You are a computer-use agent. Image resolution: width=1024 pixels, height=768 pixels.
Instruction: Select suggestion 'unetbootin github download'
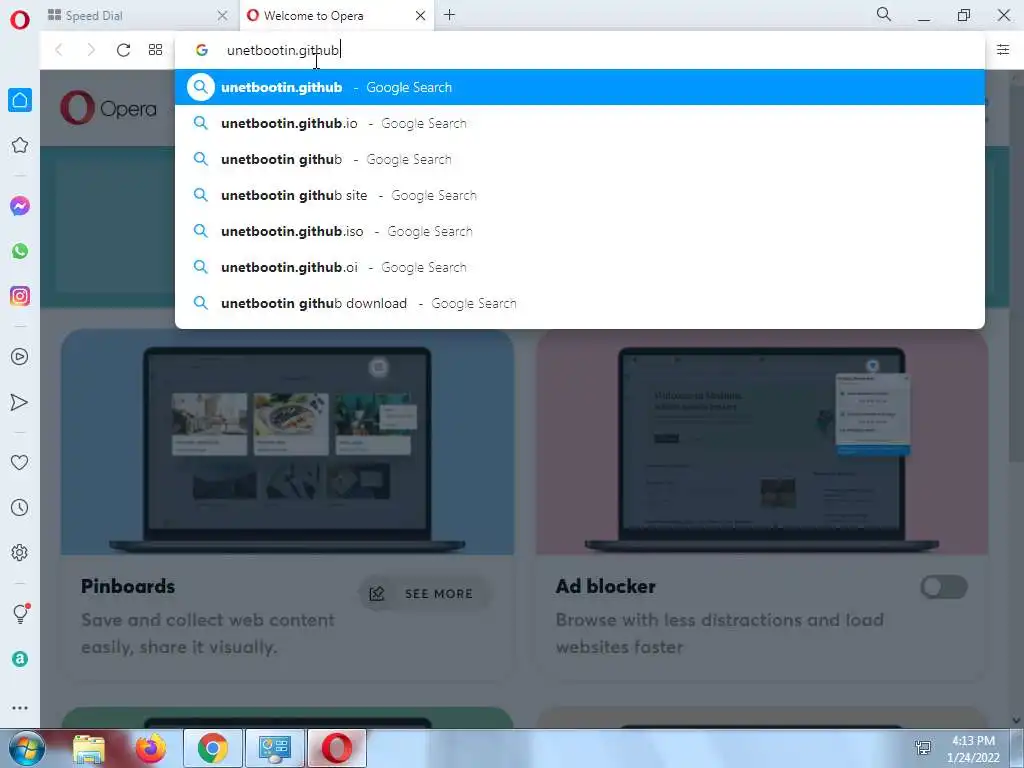pyautogui.click(x=580, y=303)
